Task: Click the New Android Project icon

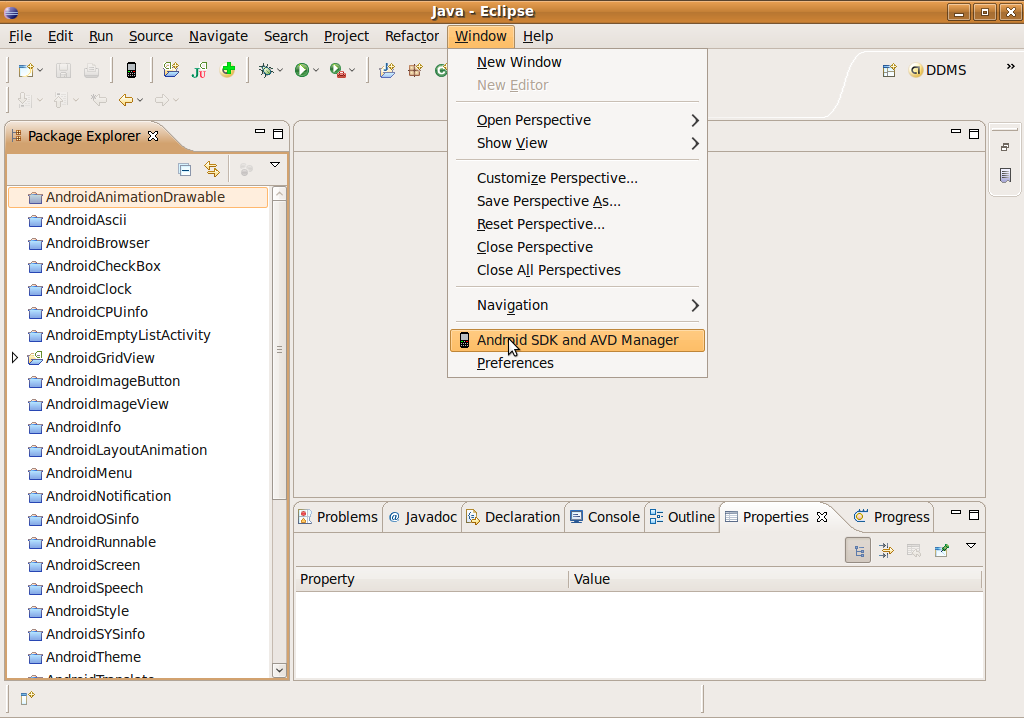Action: click(171, 69)
